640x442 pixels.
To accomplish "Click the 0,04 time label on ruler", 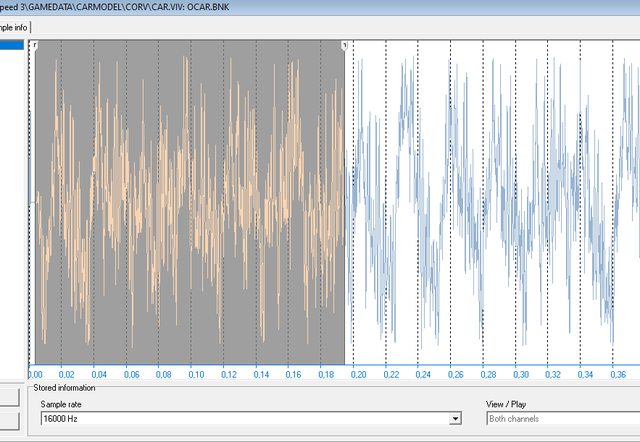I will pyautogui.click(x=99, y=374).
